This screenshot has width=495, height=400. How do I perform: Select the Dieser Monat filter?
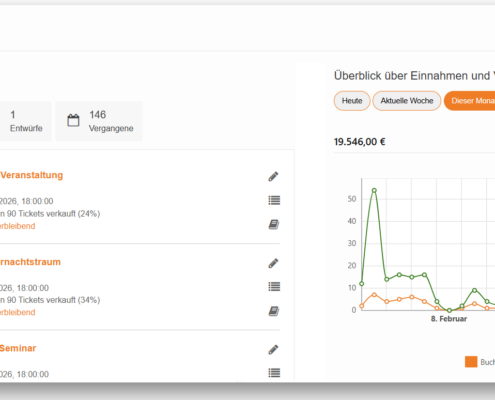point(470,101)
